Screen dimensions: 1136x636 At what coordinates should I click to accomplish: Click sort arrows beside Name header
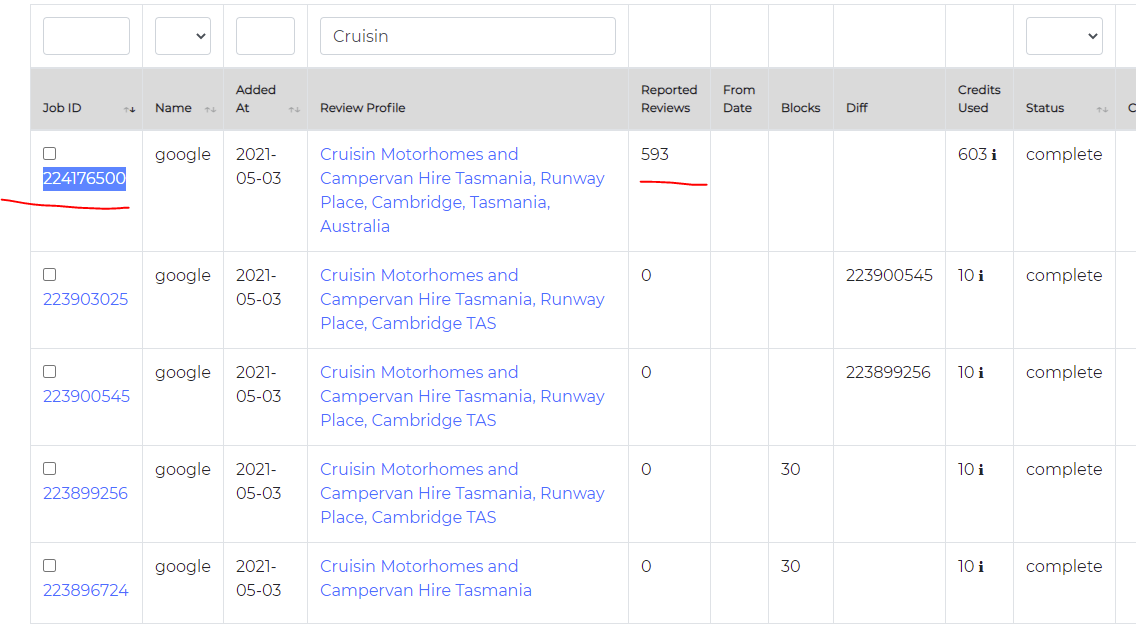210,109
